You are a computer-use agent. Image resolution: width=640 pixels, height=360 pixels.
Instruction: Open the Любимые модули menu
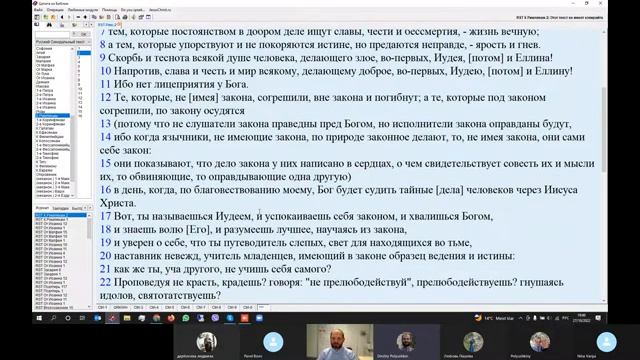(83, 10)
